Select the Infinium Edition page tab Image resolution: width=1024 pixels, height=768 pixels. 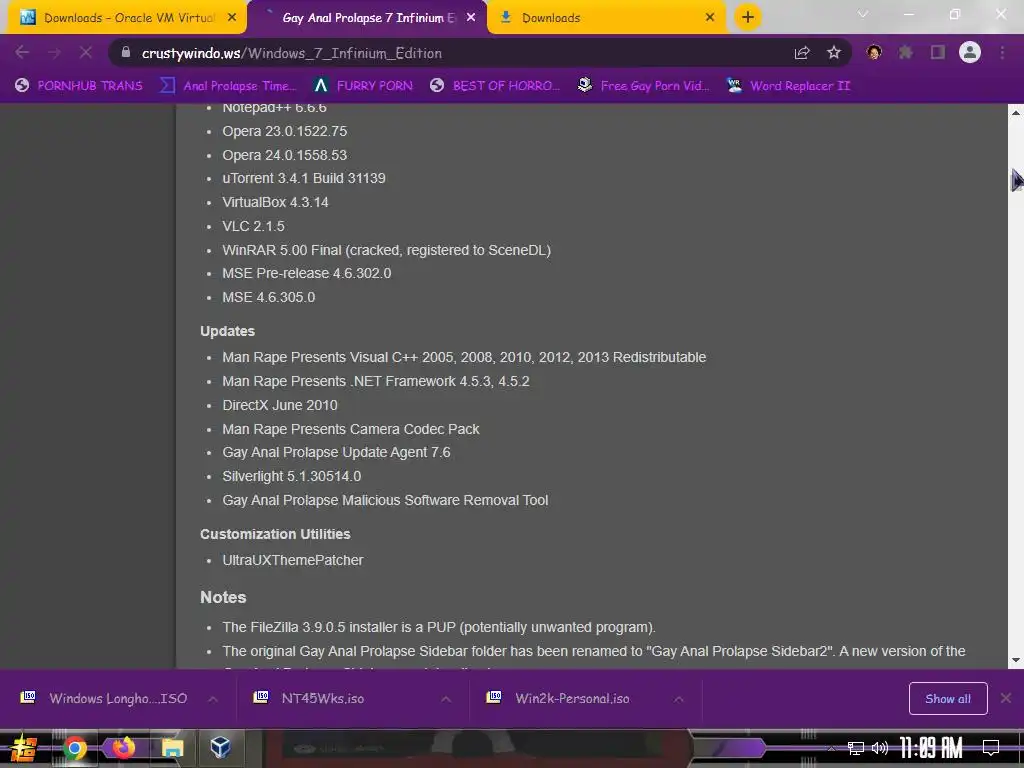(x=366, y=18)
